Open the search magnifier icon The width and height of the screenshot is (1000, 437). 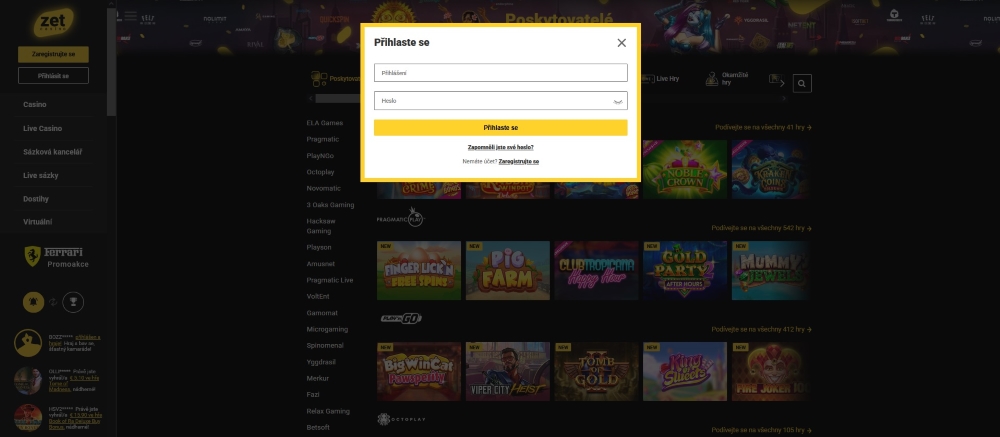802,83
